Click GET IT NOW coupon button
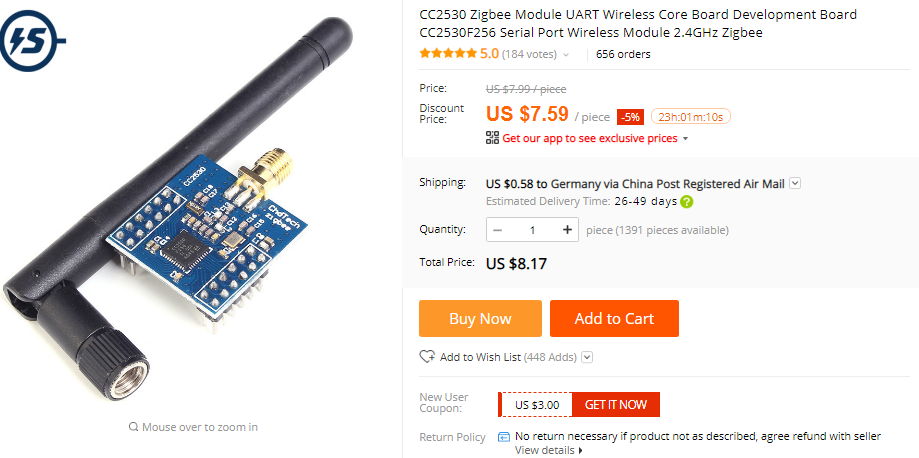The width and height of the screenshot is (919, 458). 615,405
